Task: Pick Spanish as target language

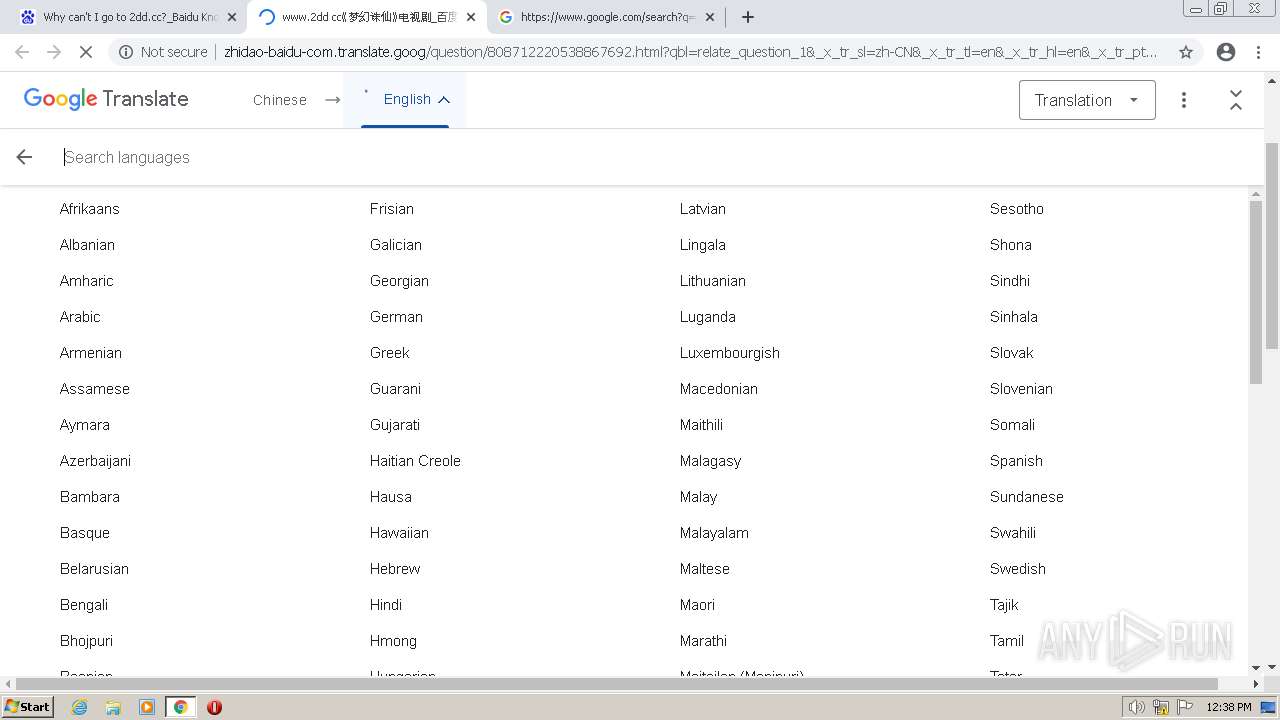Action: point(1017,461)
